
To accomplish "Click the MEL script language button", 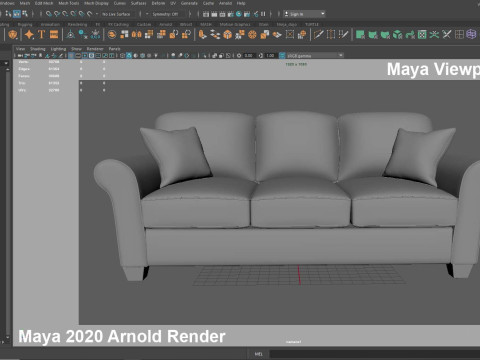I will click(259, 354).
